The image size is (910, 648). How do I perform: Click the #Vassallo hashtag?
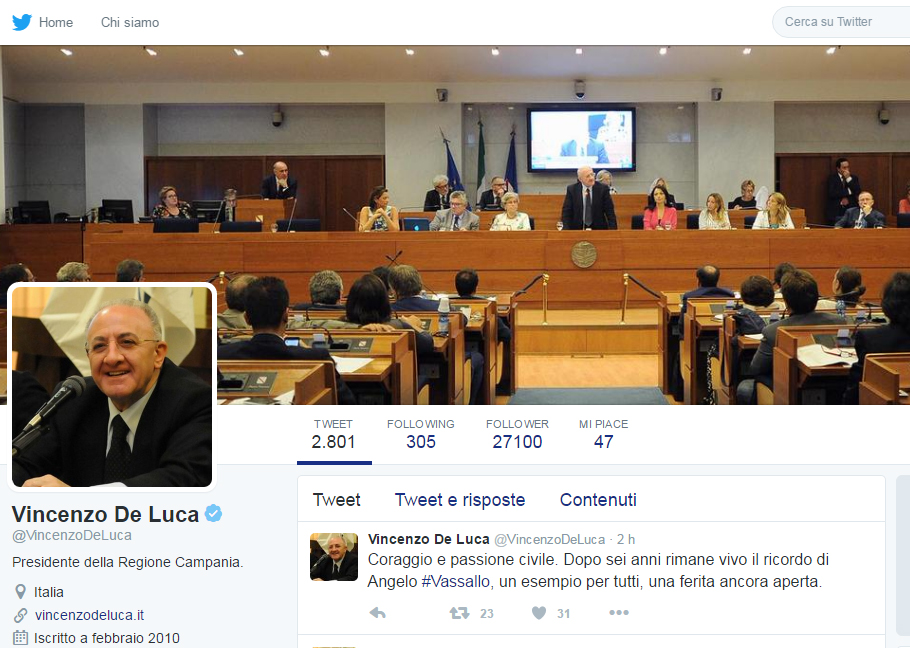point(456,581)
